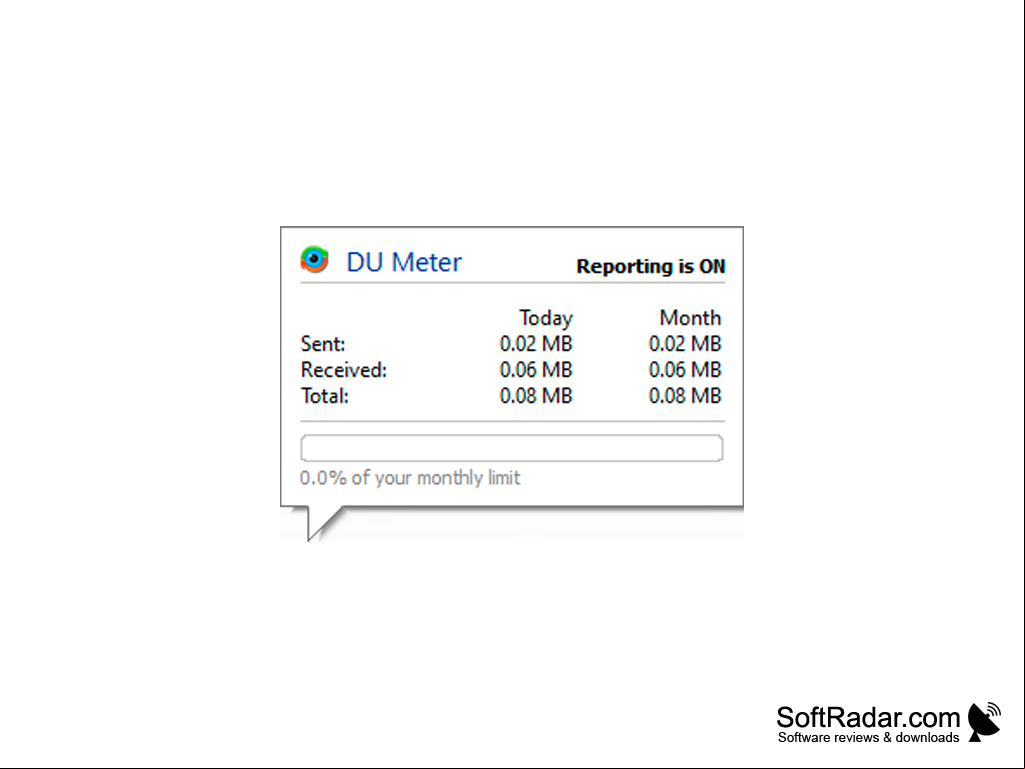Select Month's Sent value 0.02 MB
This screenshot has height=769, width=1025.
click(x=685, y=344)
